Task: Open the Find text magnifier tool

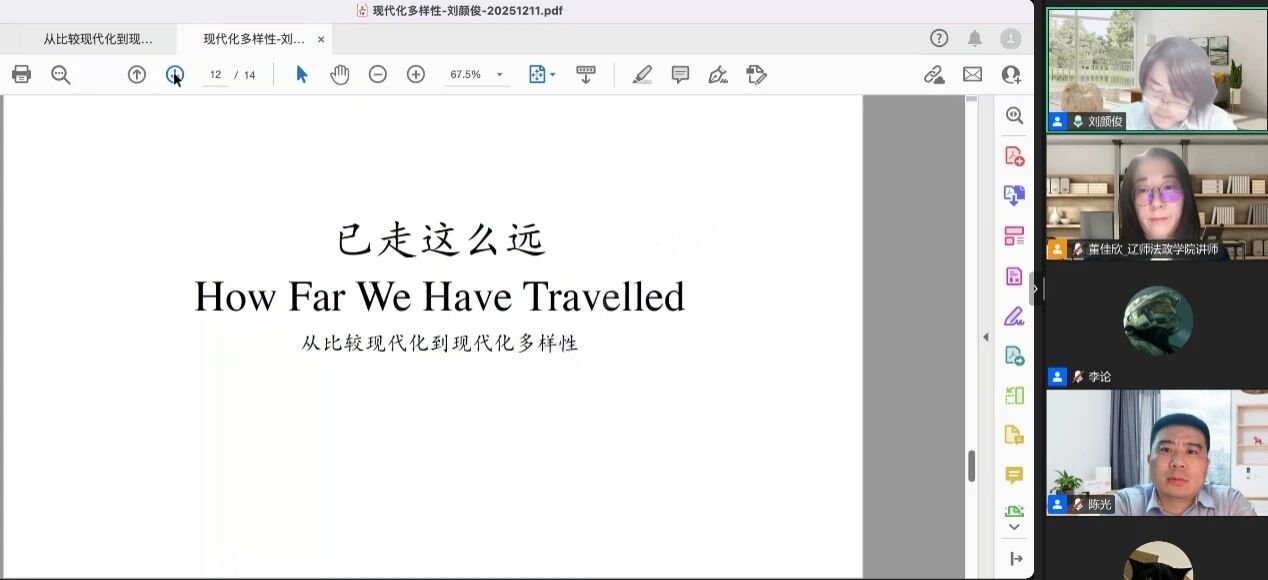Action: point(61,74)
